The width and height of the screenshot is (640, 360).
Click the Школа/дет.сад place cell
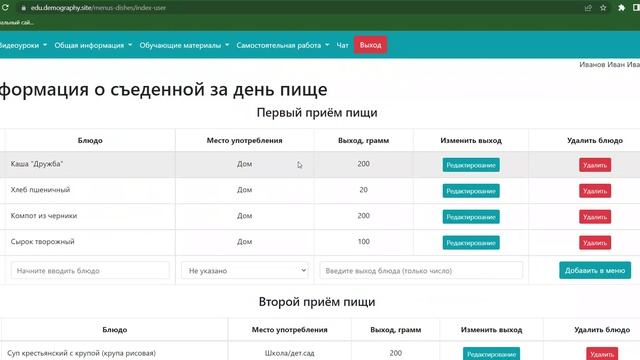pyautogui.click(x=289, y=353)
